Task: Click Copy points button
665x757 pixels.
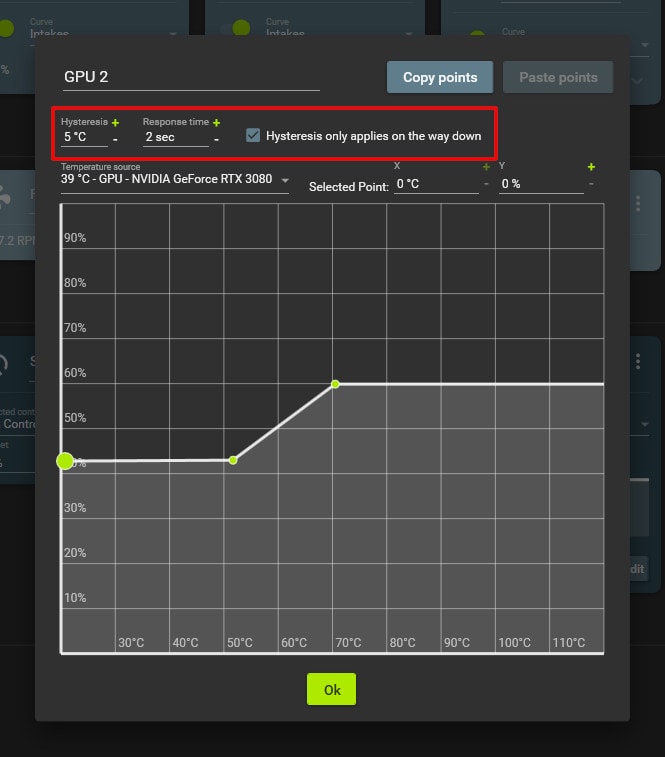Action: (x=440, y=77)
